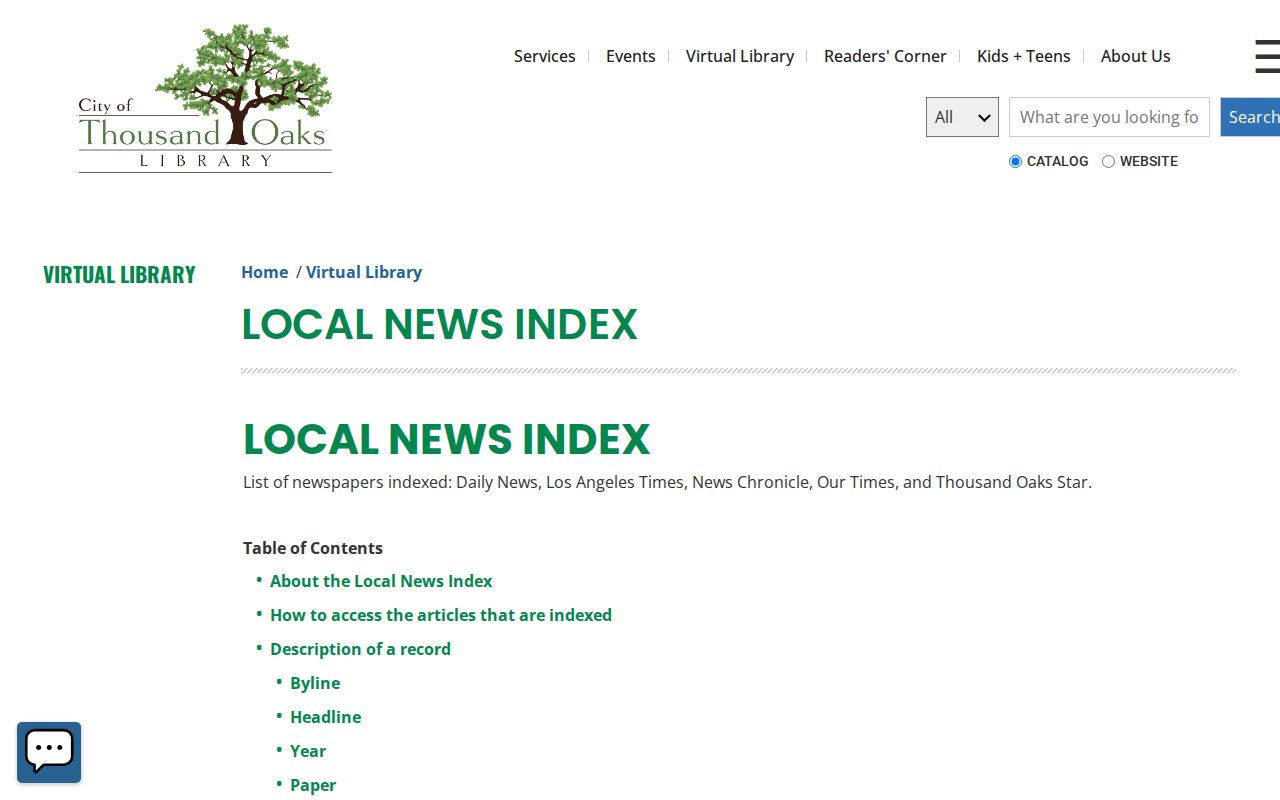Open the chat speech bubble widget
1280x800 pixels.
pyautogui.click(x=49, y=752)
